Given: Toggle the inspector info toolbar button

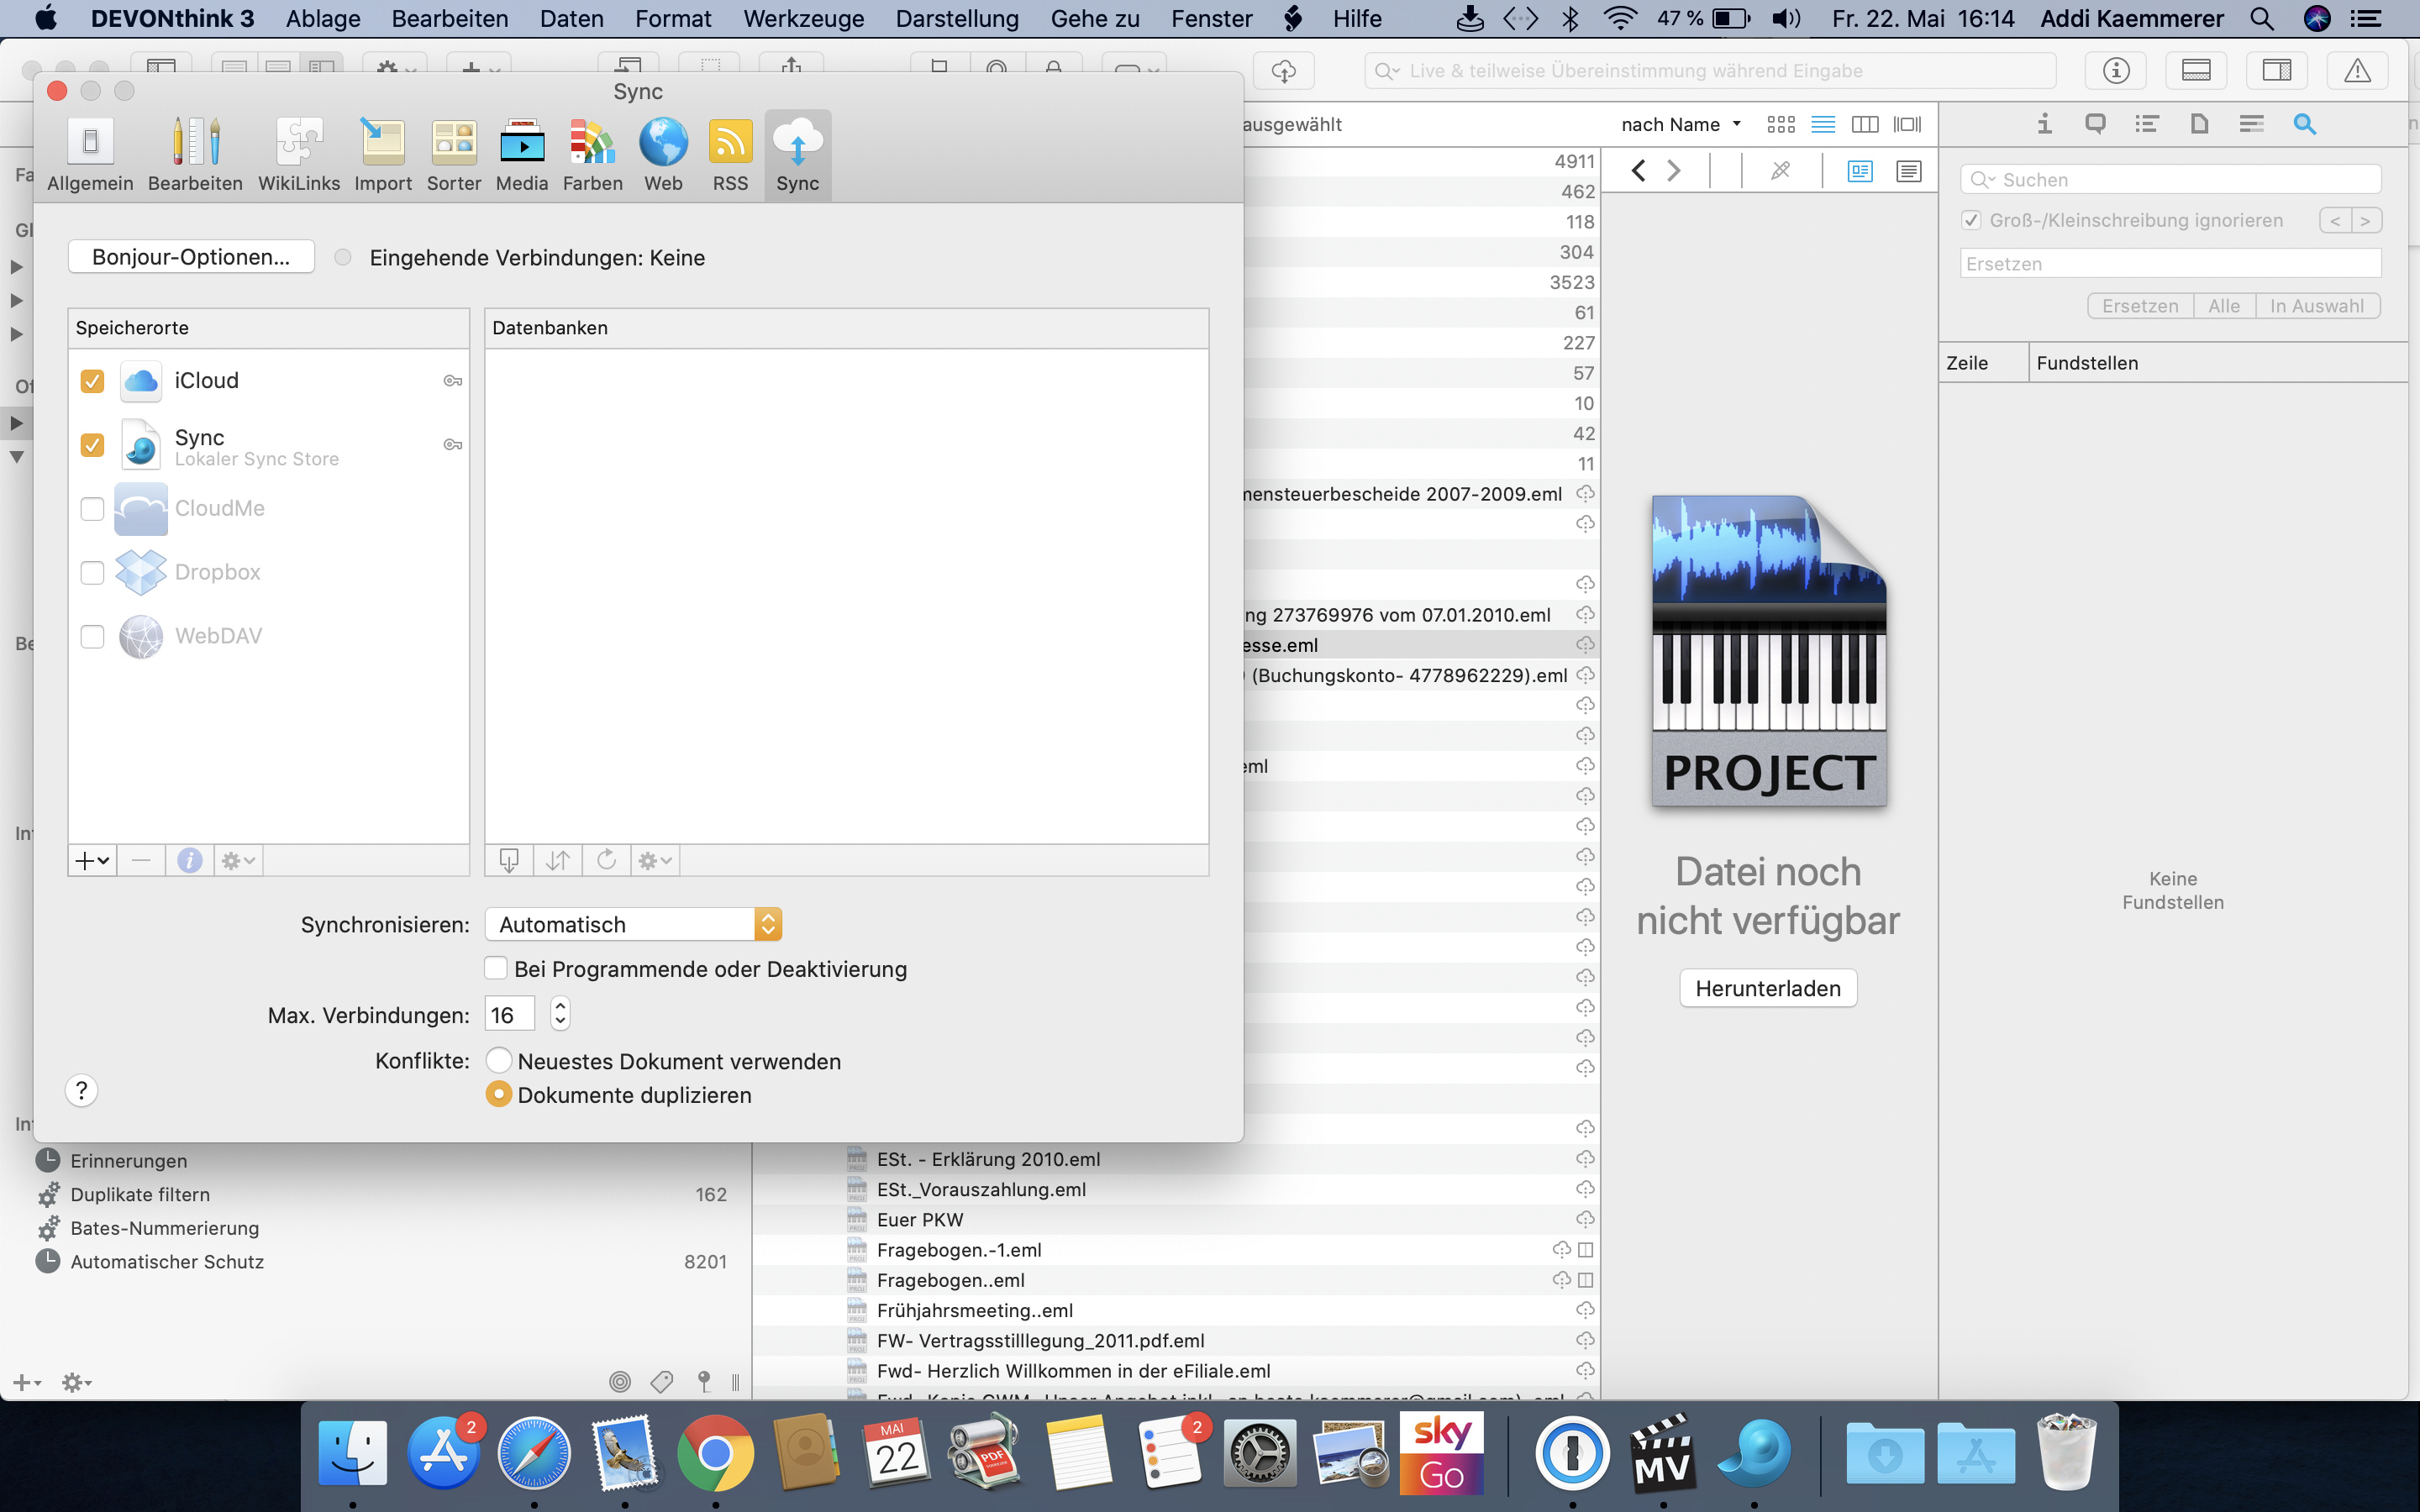Looking at the screenshot, I should 2116,70.
